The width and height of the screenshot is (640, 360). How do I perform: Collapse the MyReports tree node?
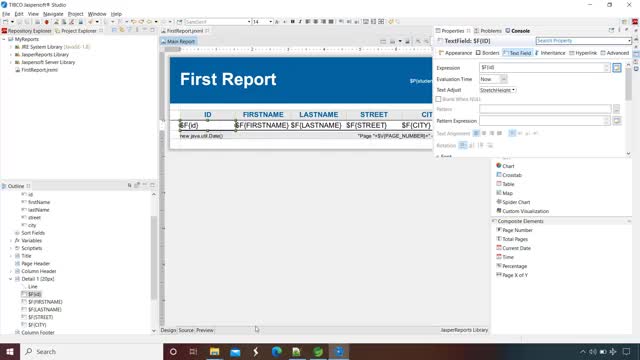(4, 39)
